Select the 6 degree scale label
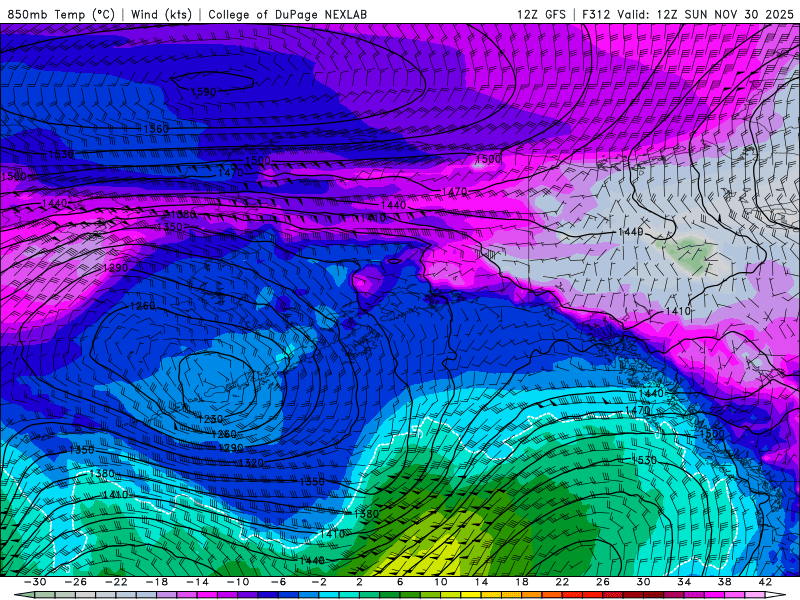The height and width of the screenshot is (600, 800). point(400,582)
